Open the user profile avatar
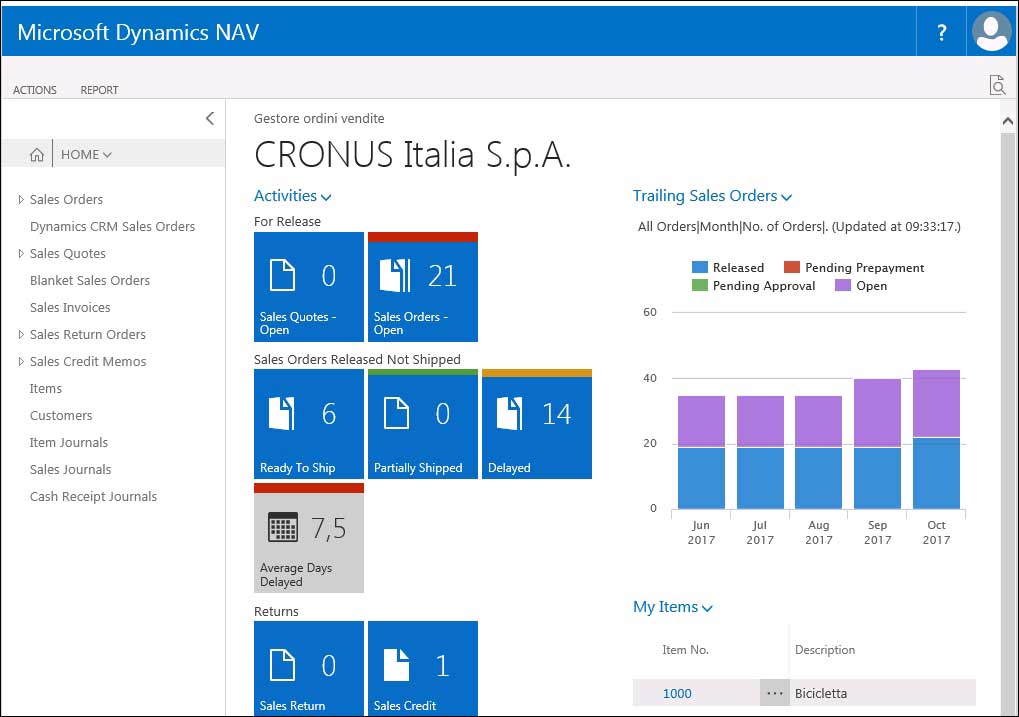 (x=991, y=32)
